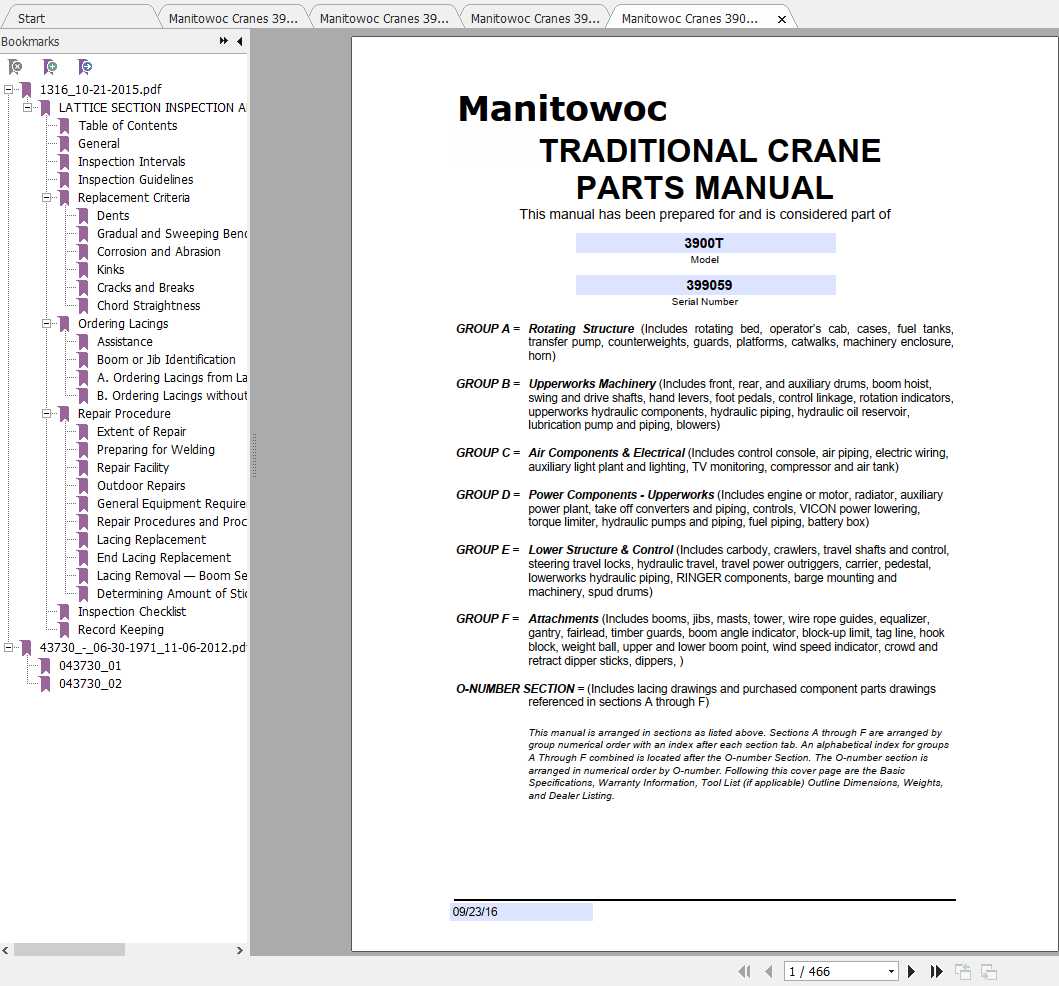Click the previous page navigation arrow
1059x986 pixels.
[768, 971]
